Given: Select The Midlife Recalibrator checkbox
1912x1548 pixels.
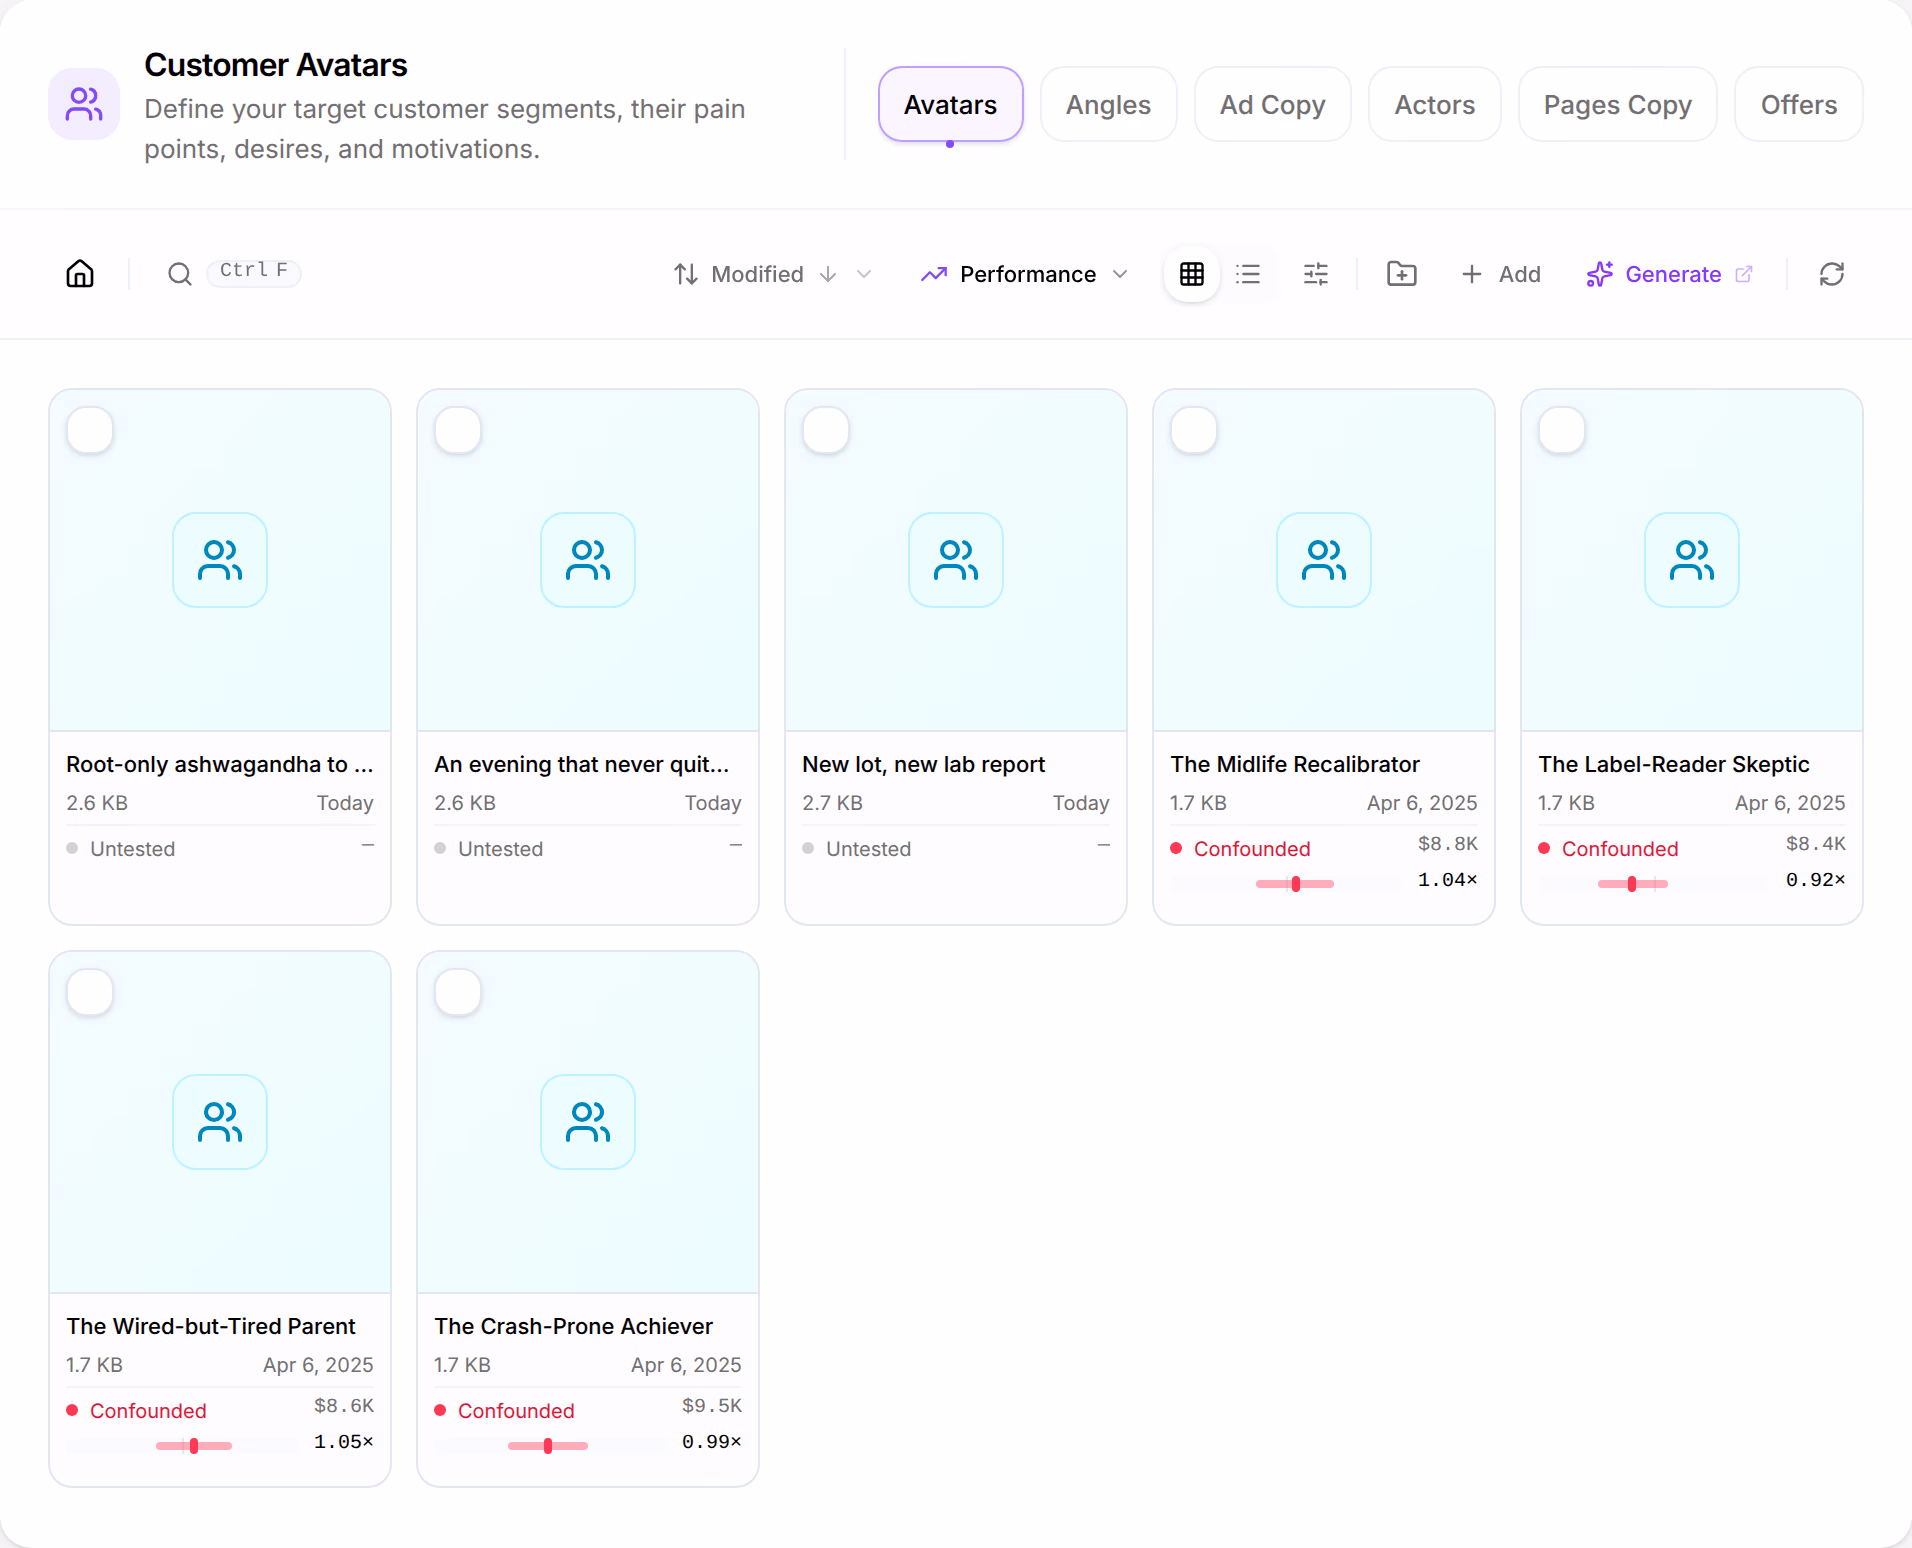Looking at the screenshot, I should [1194, 431].
